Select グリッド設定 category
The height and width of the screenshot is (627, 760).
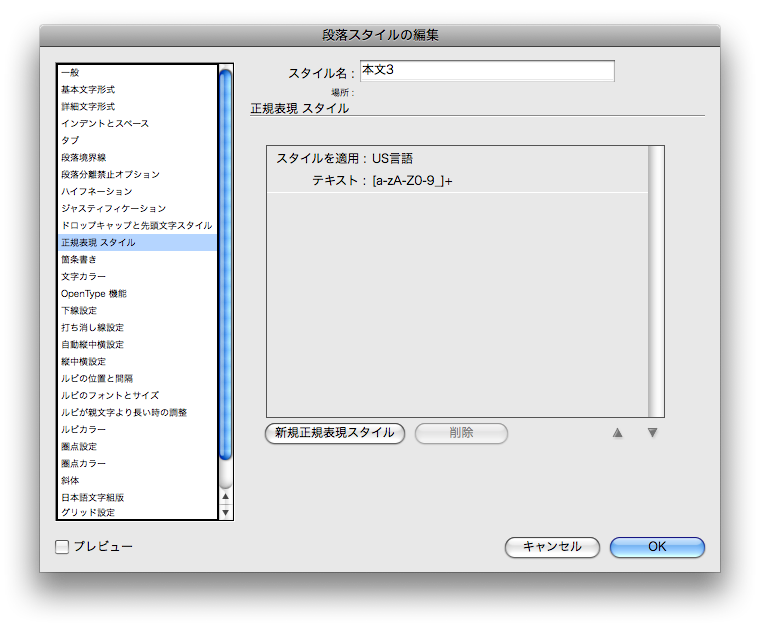[x=138, y=513]
